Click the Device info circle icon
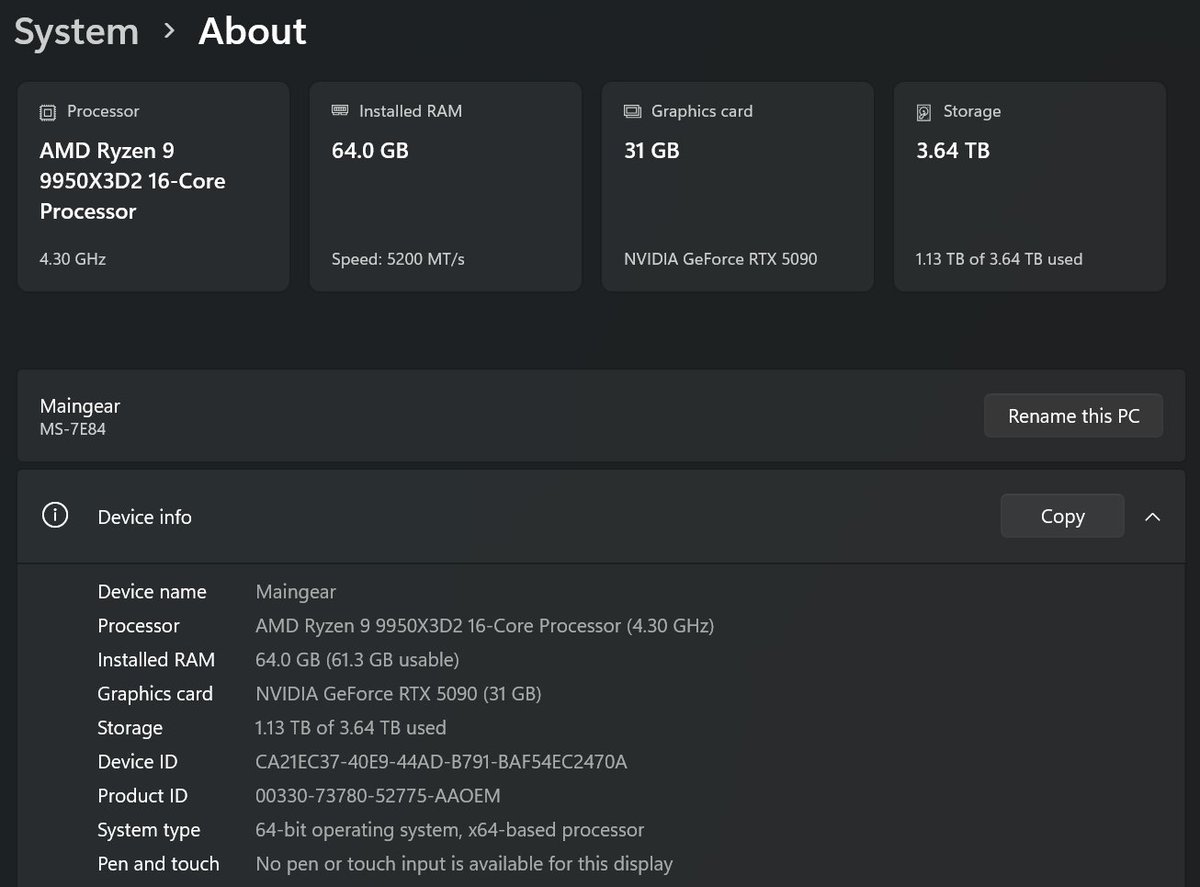This screenshot has width=1200, height=887. click(54, 516)
